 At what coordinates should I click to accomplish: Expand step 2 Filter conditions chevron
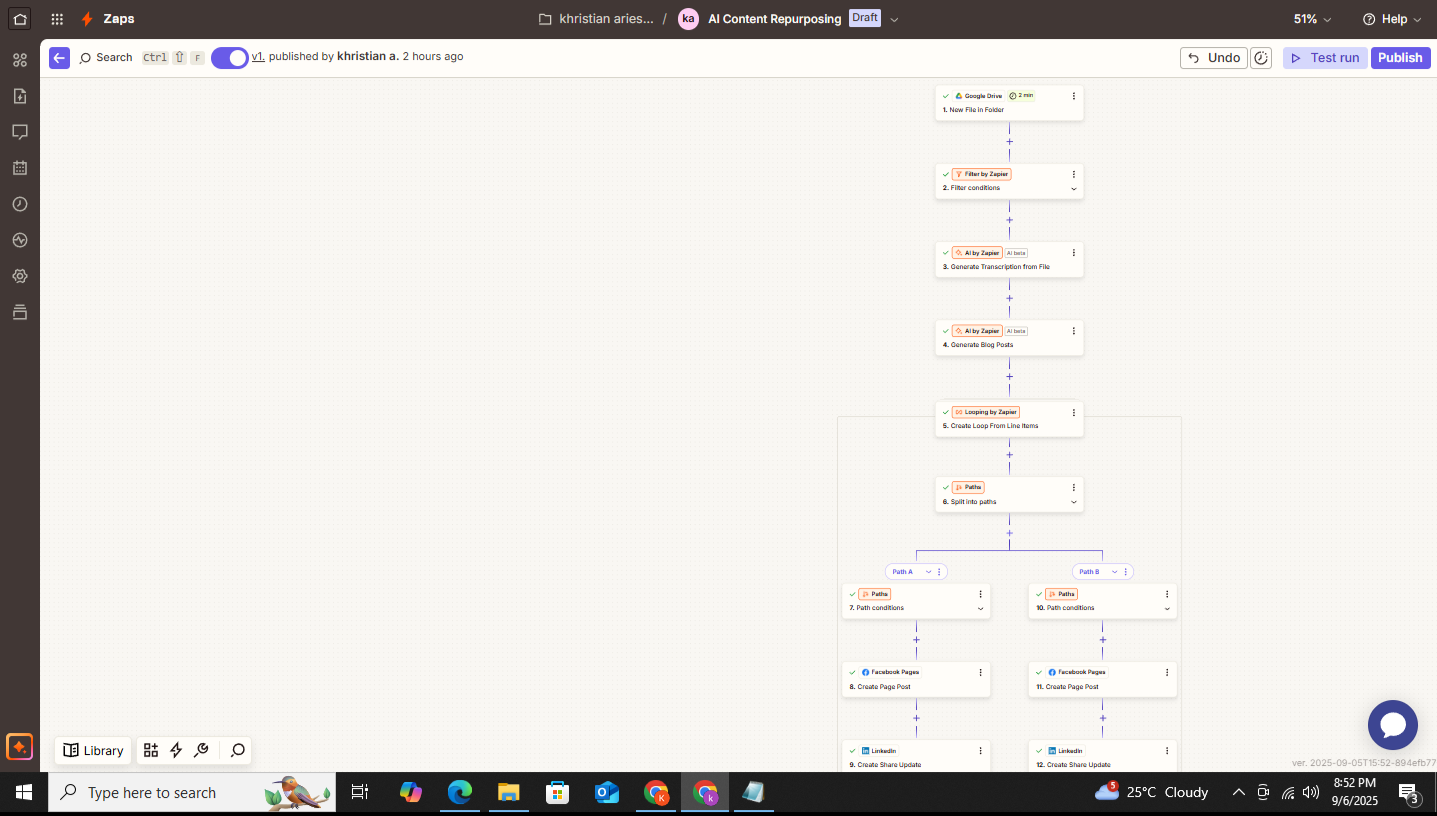(1074, 188)
